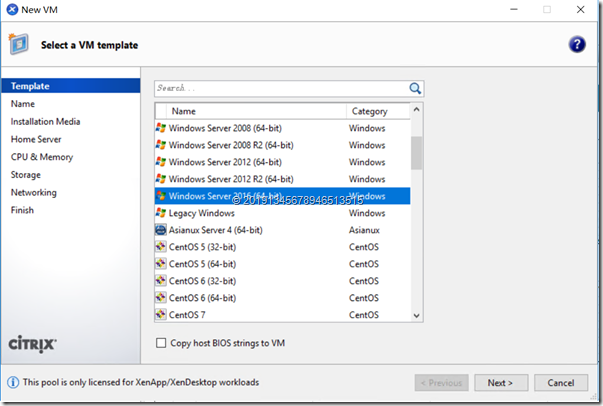Click the Asianux Server 4 template icon
The height and width of the screenshot is (406, 603).
point(161,230)
